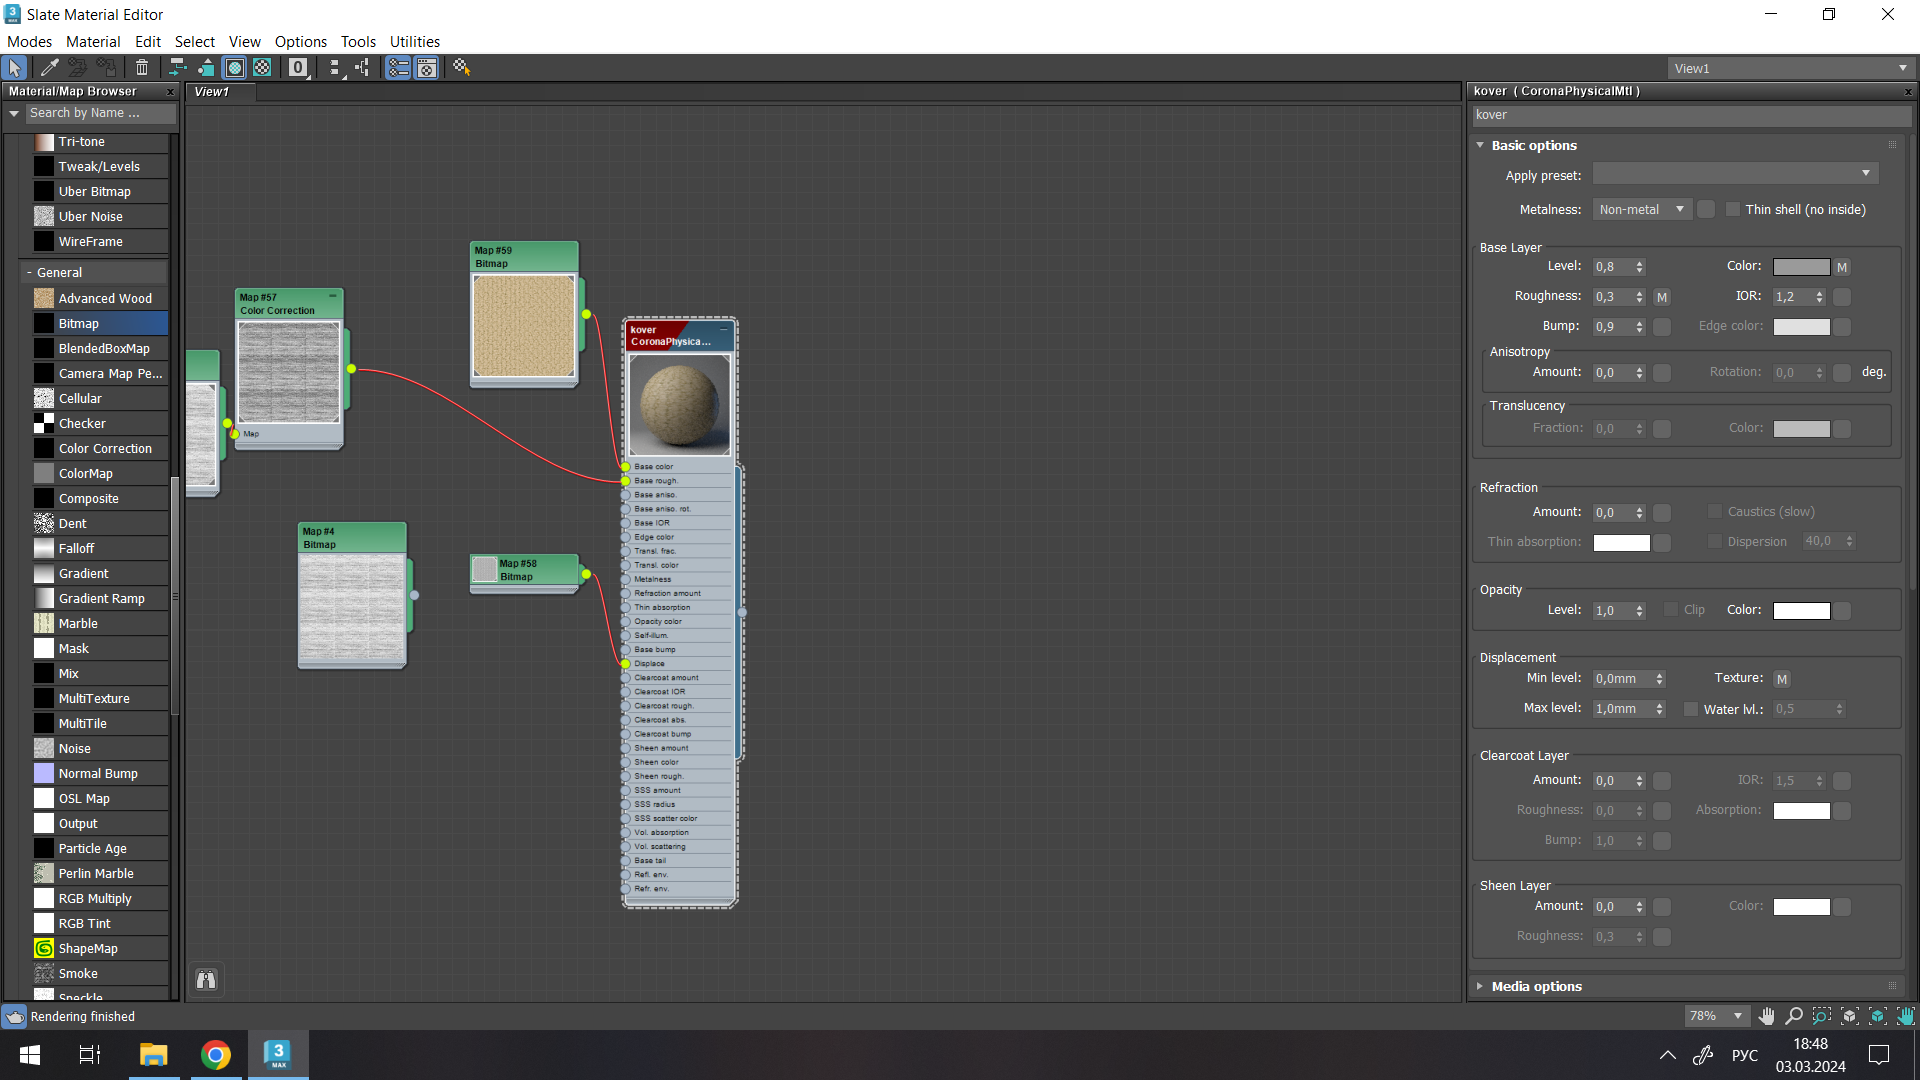Screen dimensions: 1920x1080
Task: Enable Thin shell (no inside) checkbox
Action: coord(1733,210)
